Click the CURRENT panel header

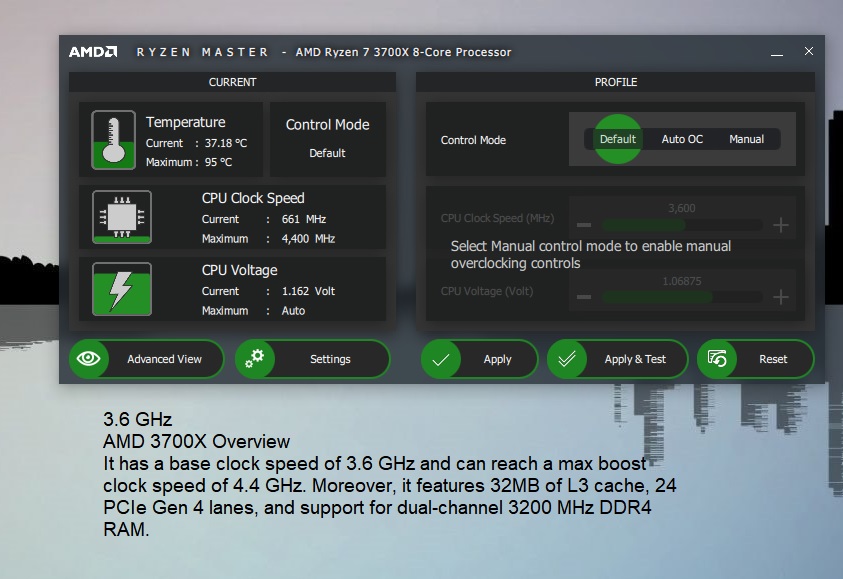pos(232,82)
